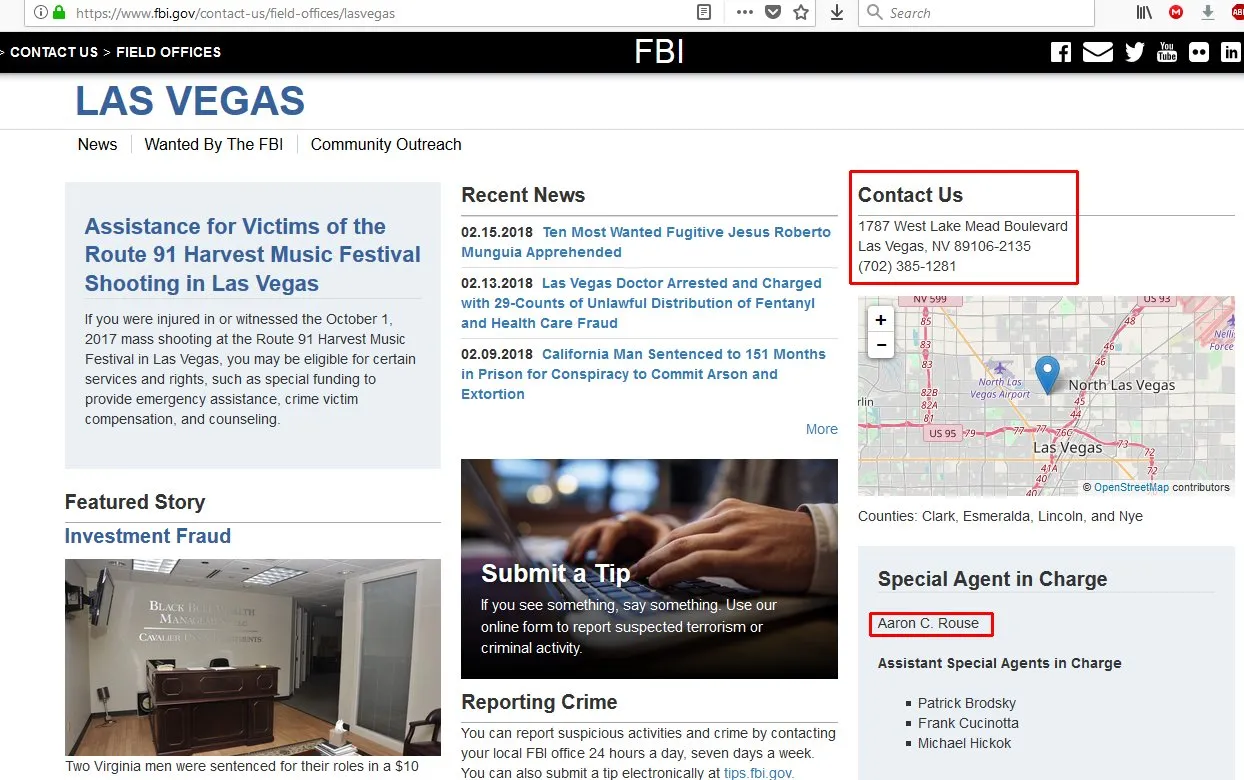1244x780 pixels.
Task: Open California Man Sentenced news link
Action: click(643, 374)
